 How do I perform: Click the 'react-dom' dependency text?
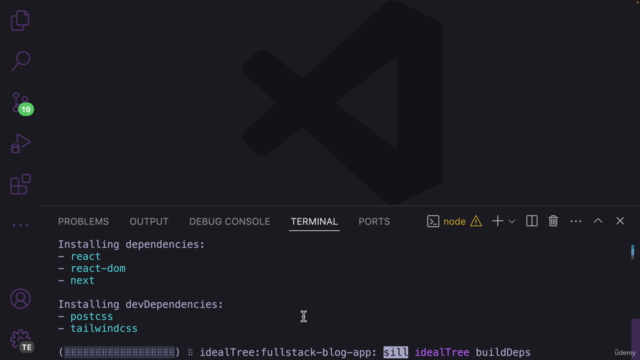98,269
